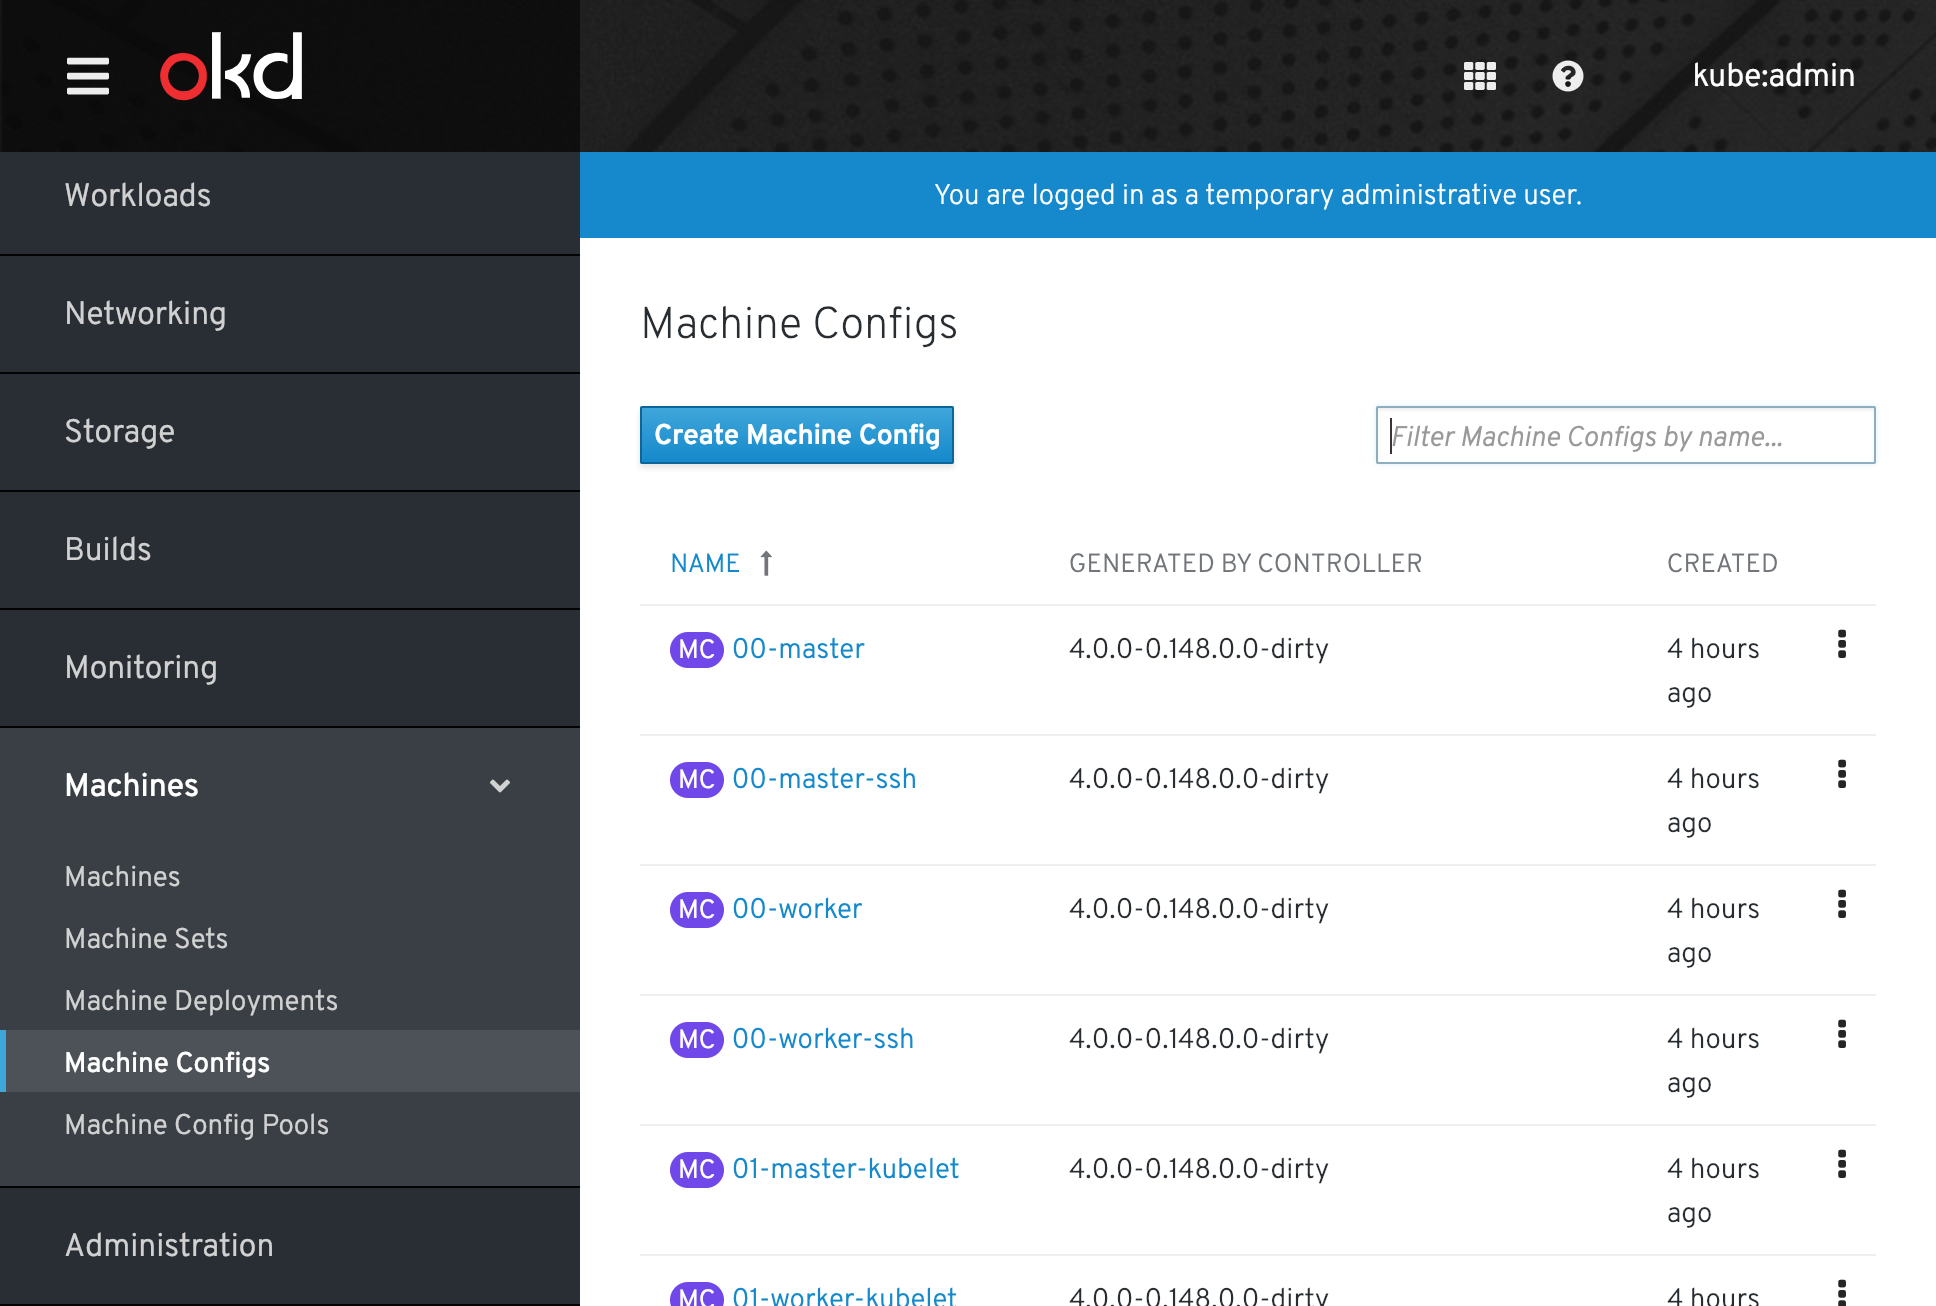Select Machine Config Pools in sidebar
Image resolution: width=1936 pixels, height=1306 pixels.
click(x=196, y=1125)
